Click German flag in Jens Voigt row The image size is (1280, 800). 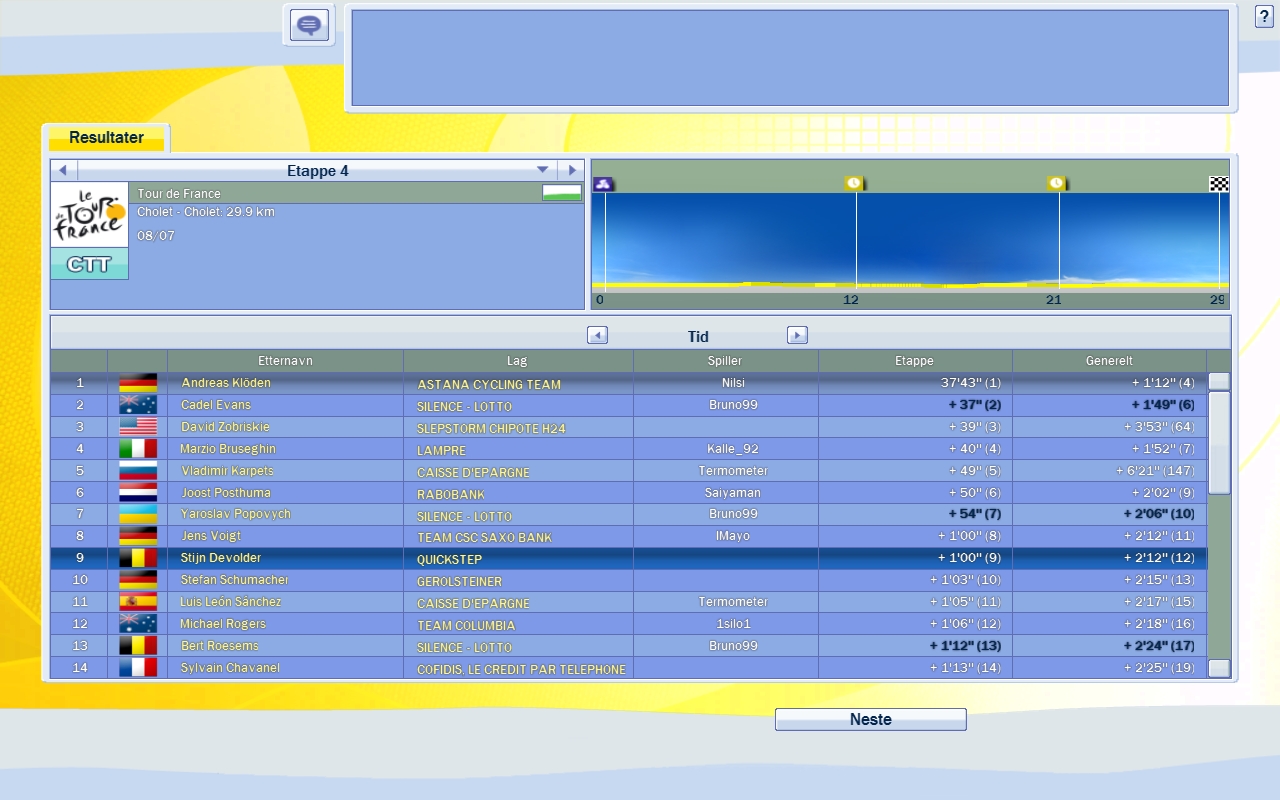click(138, 536)
